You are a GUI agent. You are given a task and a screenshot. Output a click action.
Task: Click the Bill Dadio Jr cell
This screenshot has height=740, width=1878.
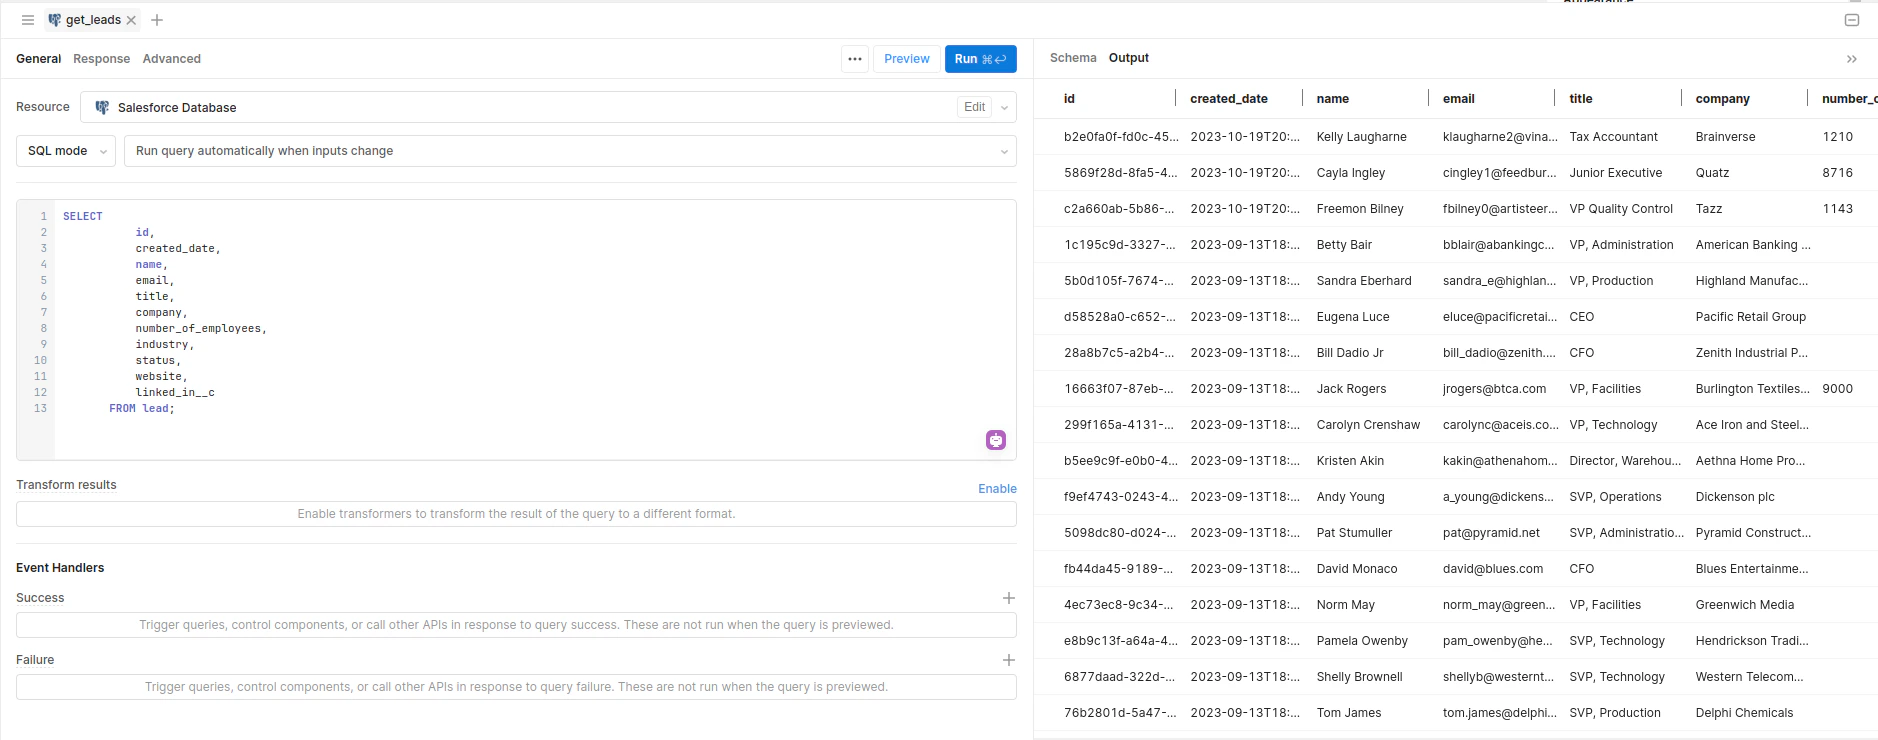click(x=1350, y=353)
